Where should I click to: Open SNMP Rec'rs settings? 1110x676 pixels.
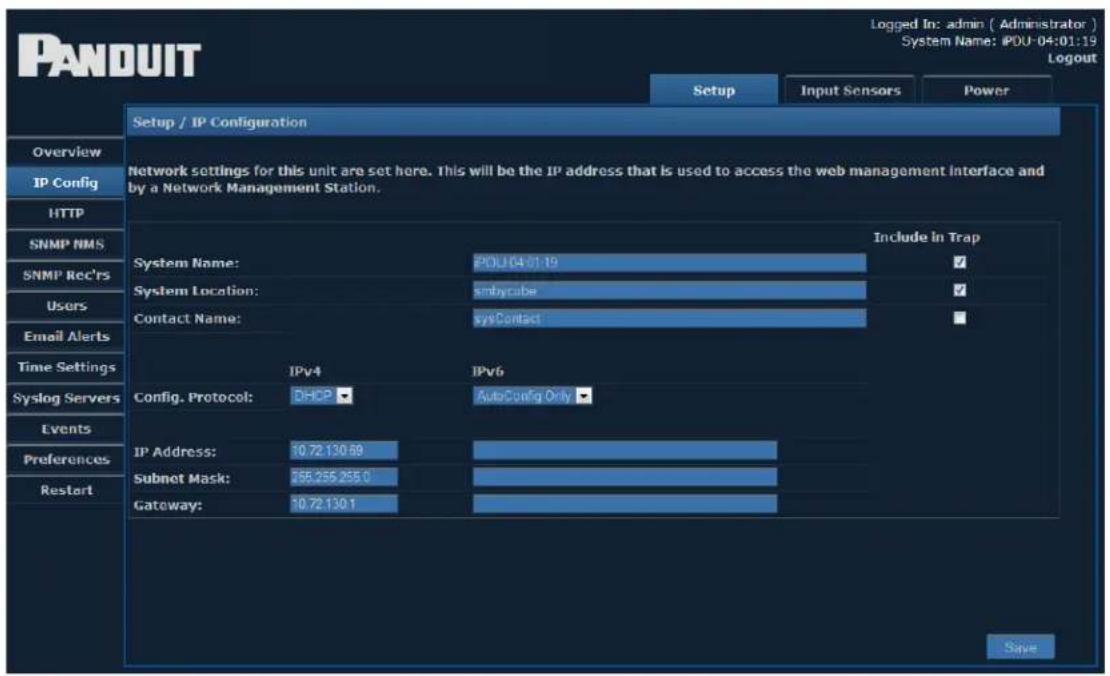click(x=66, y=275)
